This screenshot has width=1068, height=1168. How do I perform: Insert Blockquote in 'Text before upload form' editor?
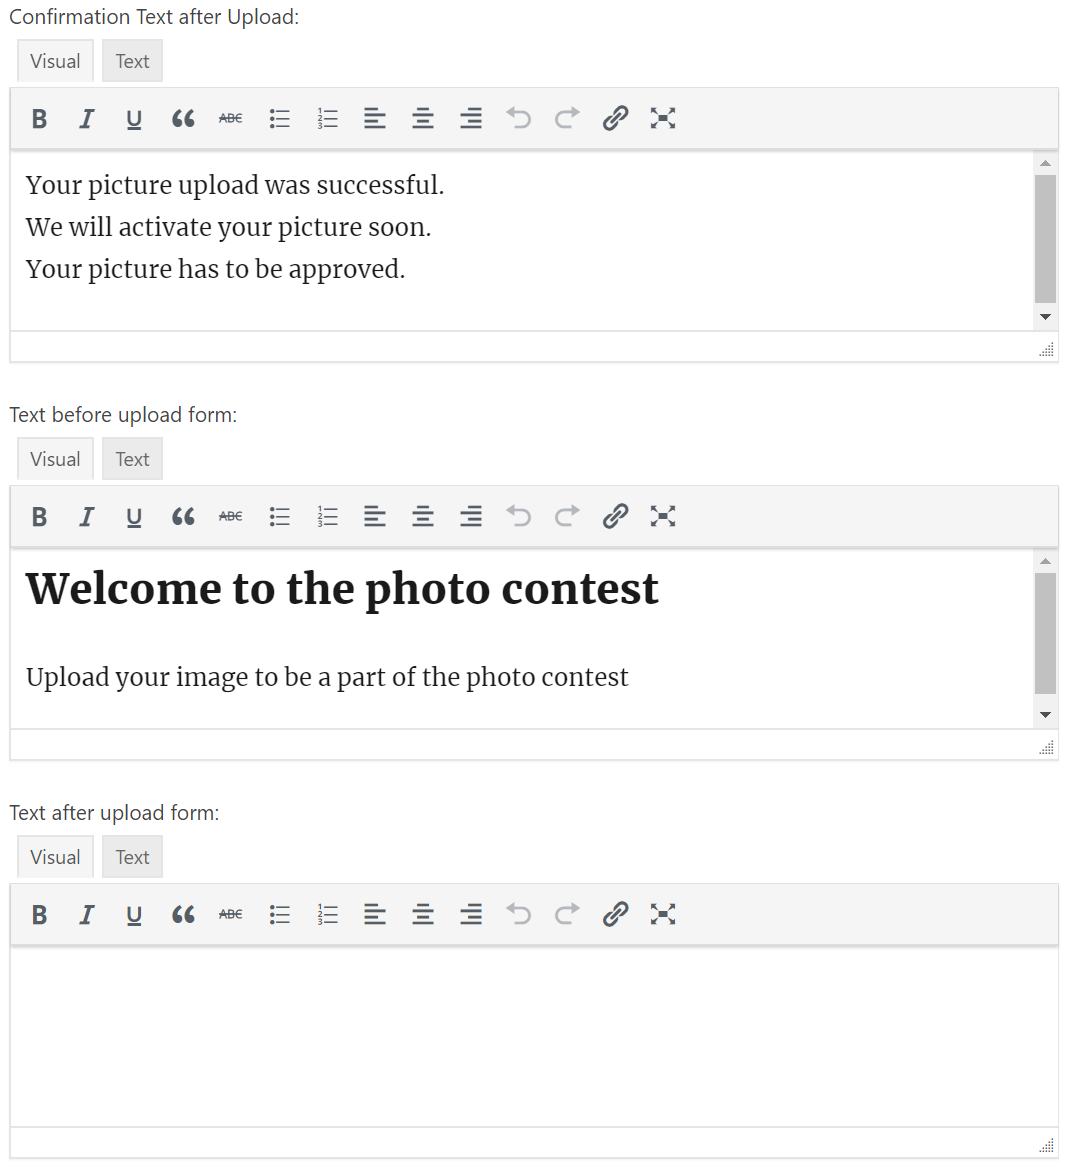(x=182, y=516)
